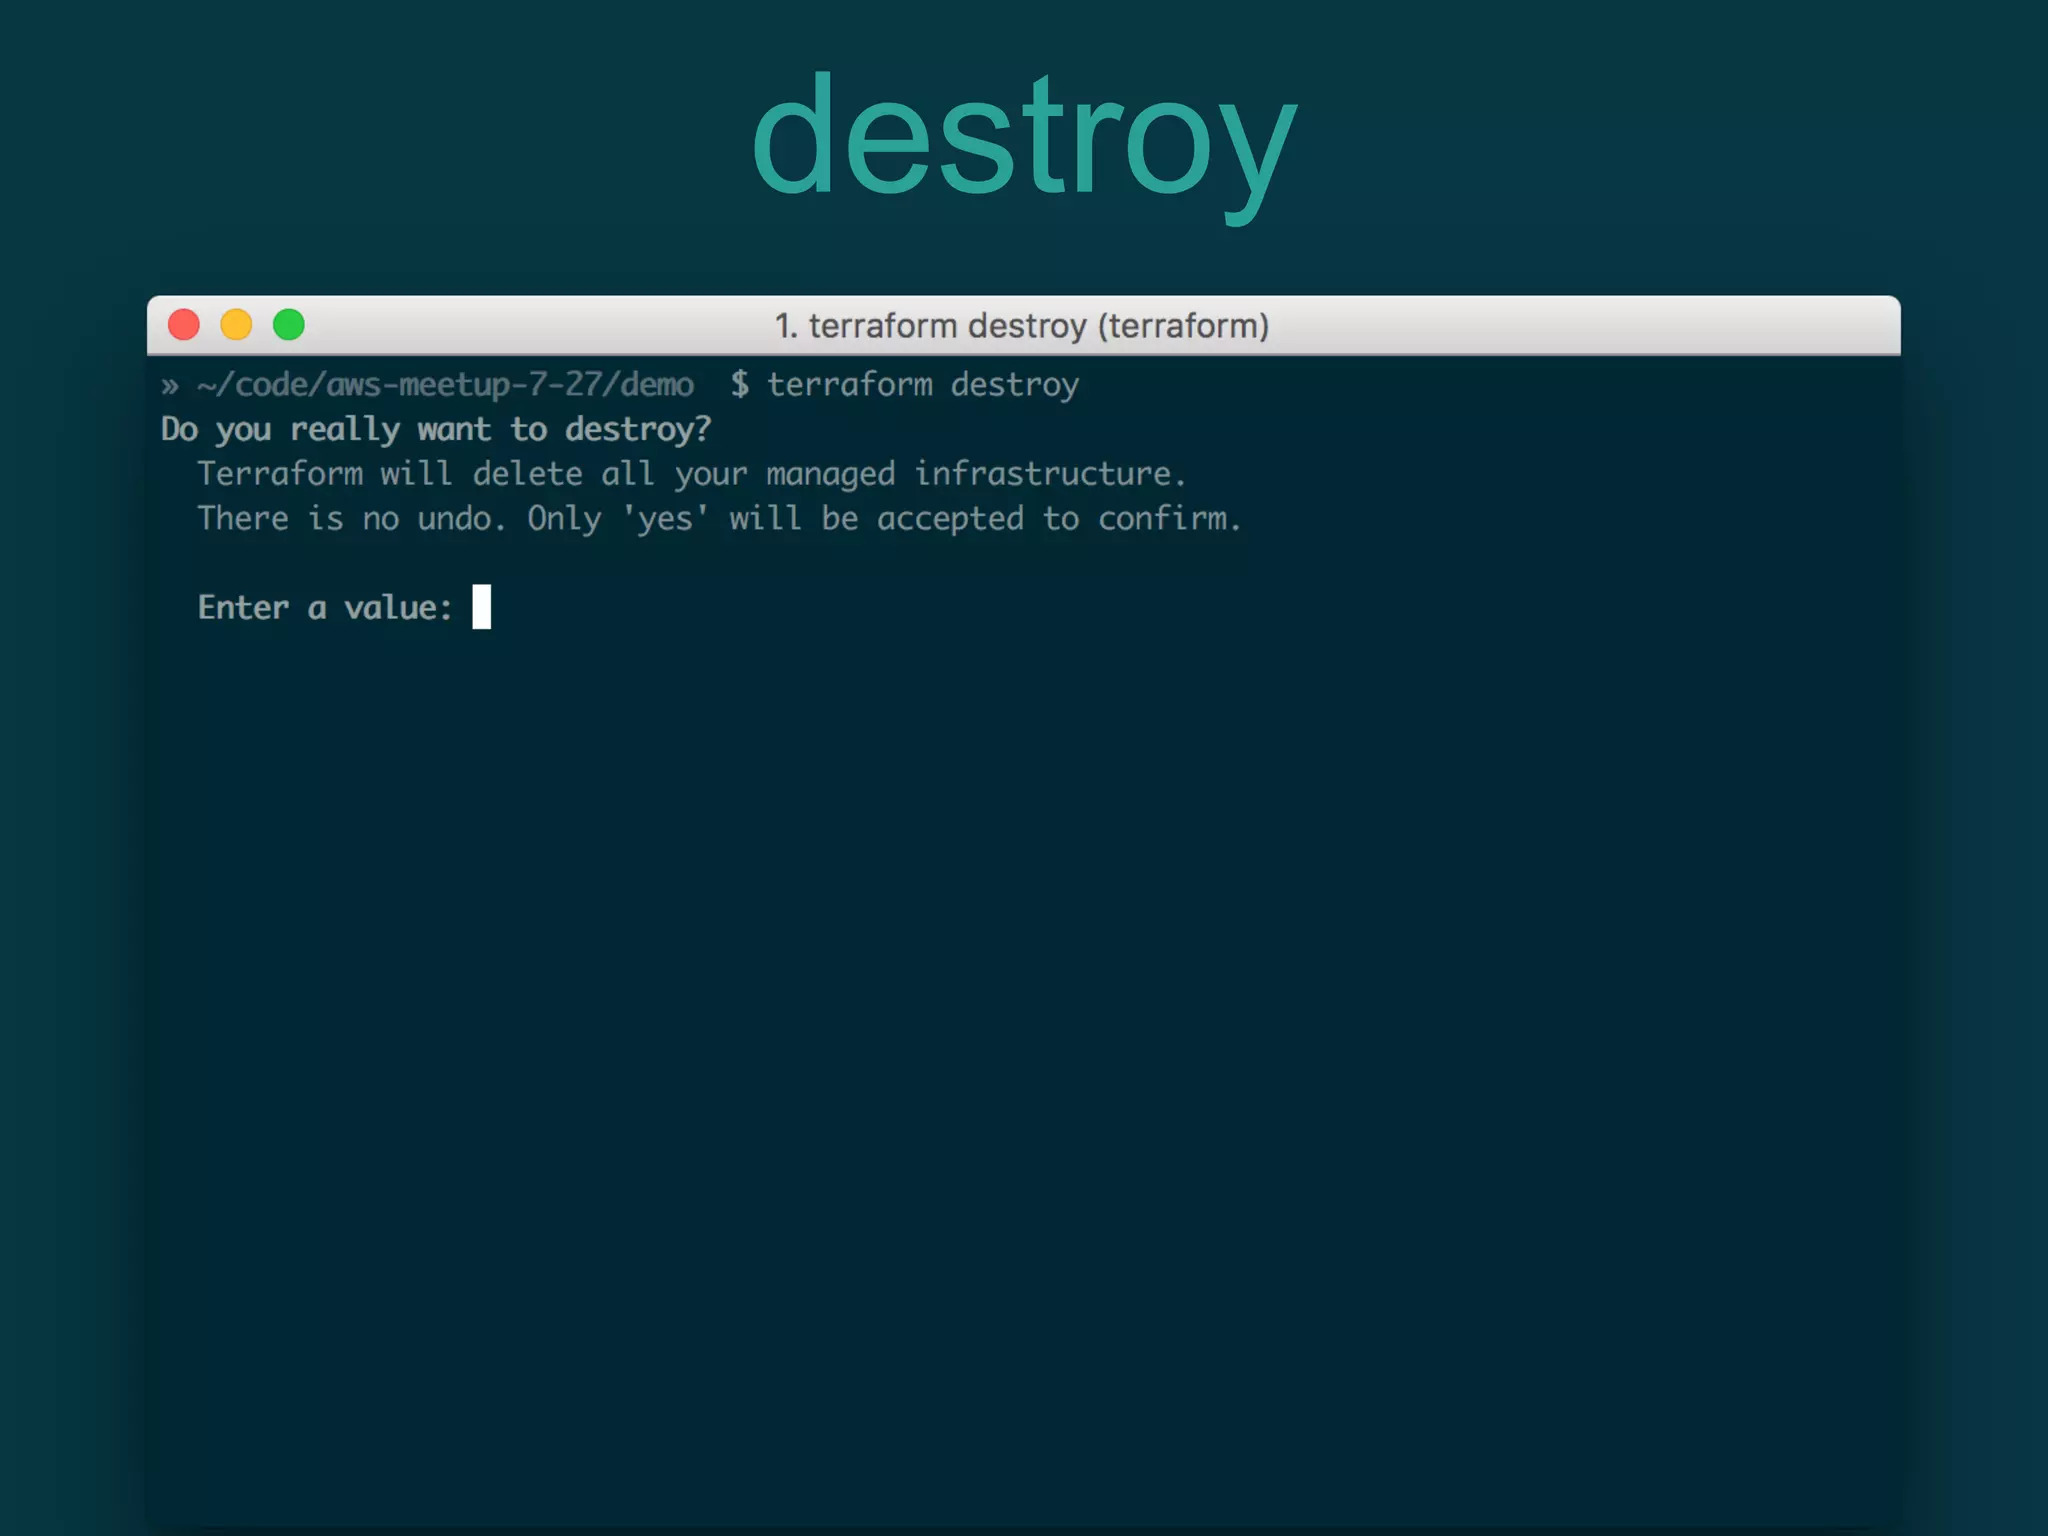Image resolution: width=2048 pixels, height=1536 pixels.
Task: Click 'Terraform will delete all your managed infrastructure.'
Action: tap(692, 474)
